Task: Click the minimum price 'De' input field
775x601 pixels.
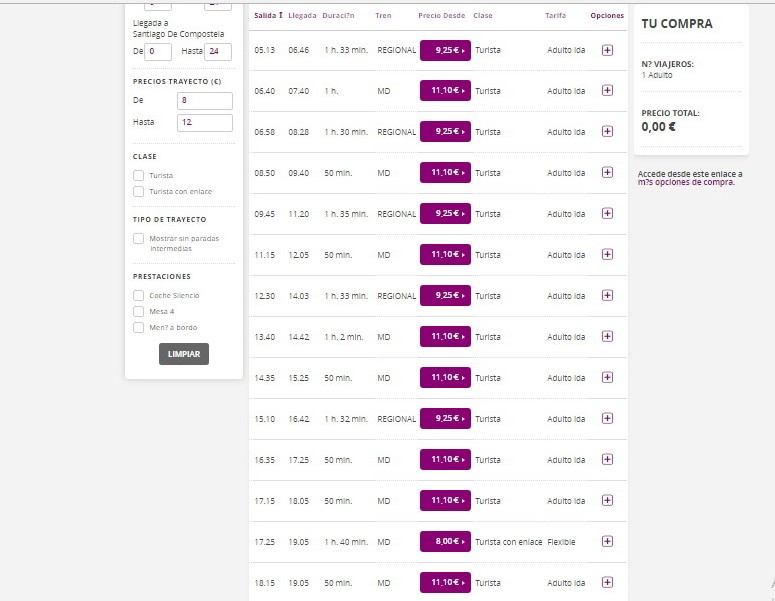Action: click(204, 101)
